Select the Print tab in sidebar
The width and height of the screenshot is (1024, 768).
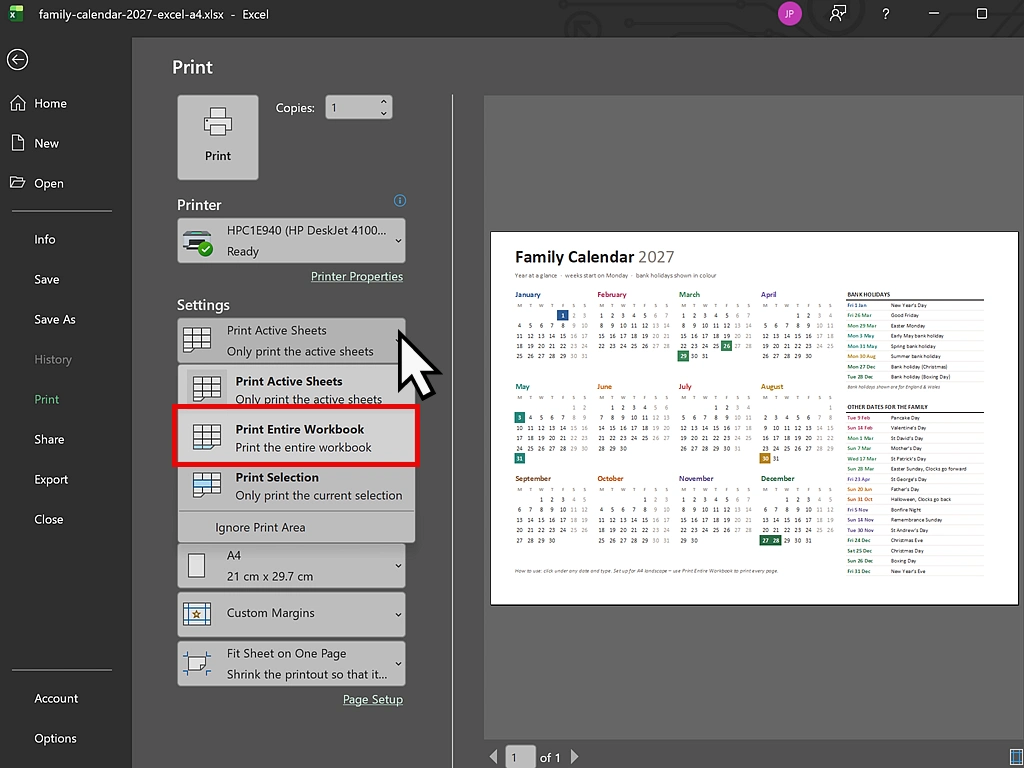pyautogui.click(x=46, y=399)
